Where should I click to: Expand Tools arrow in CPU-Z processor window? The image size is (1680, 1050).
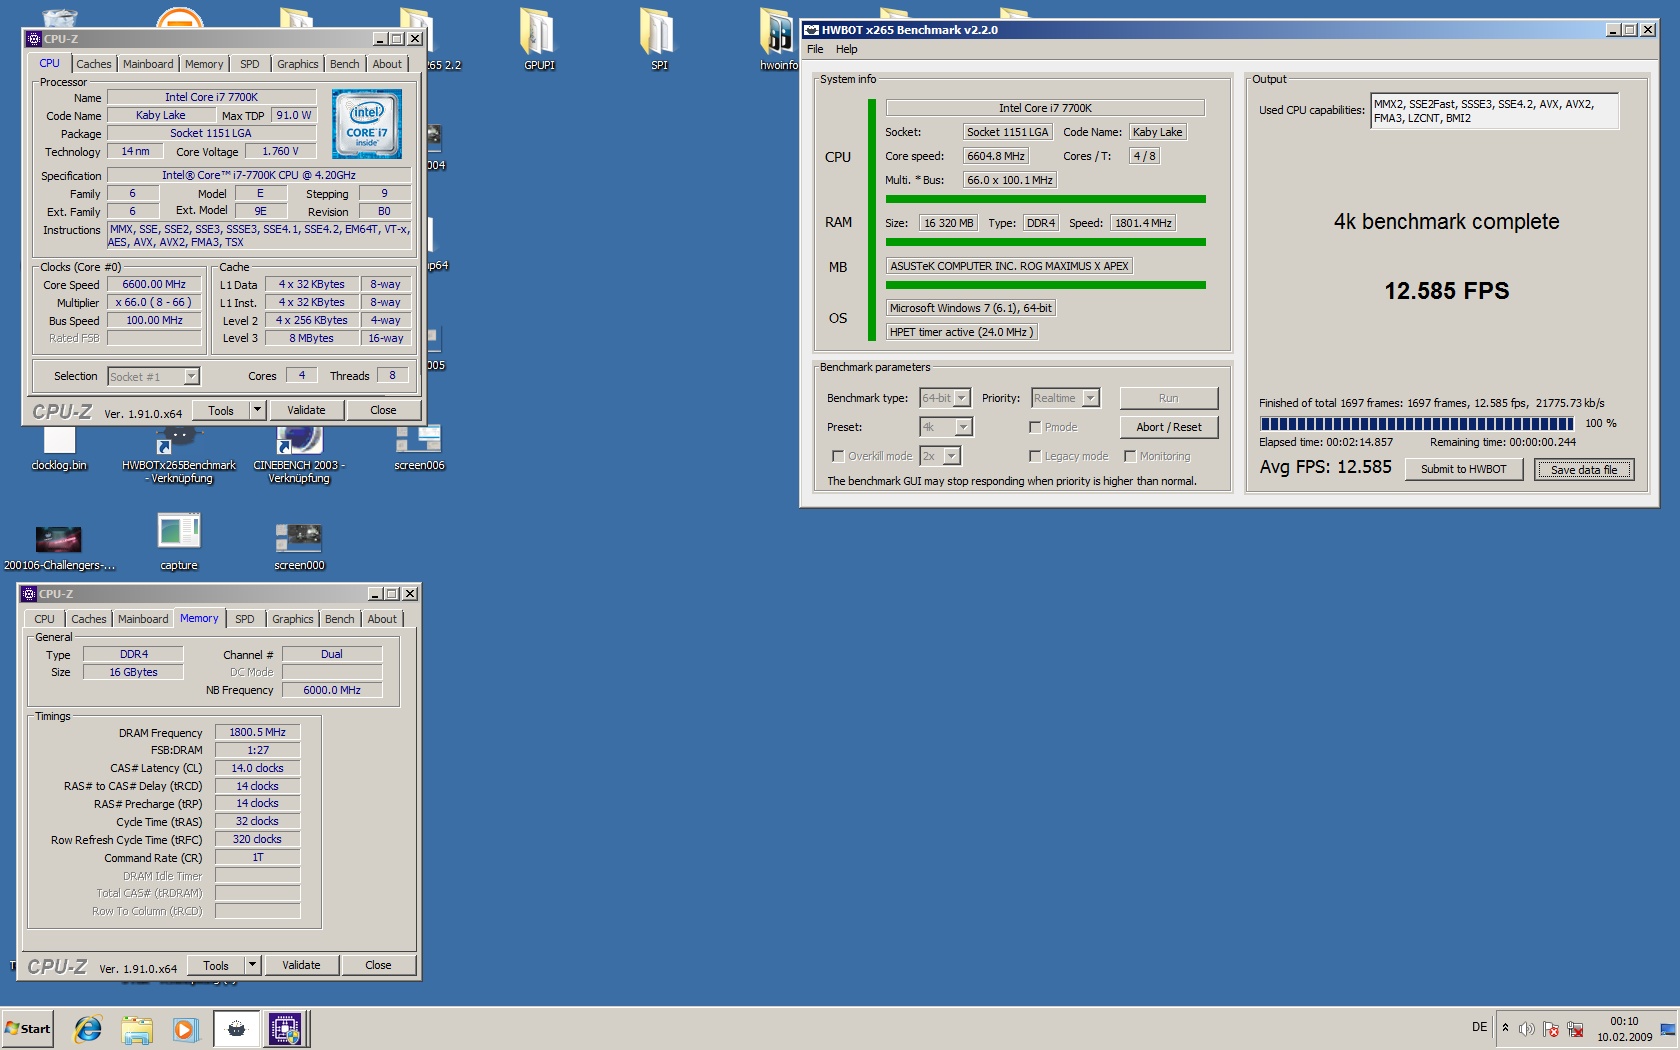[257, 410]
